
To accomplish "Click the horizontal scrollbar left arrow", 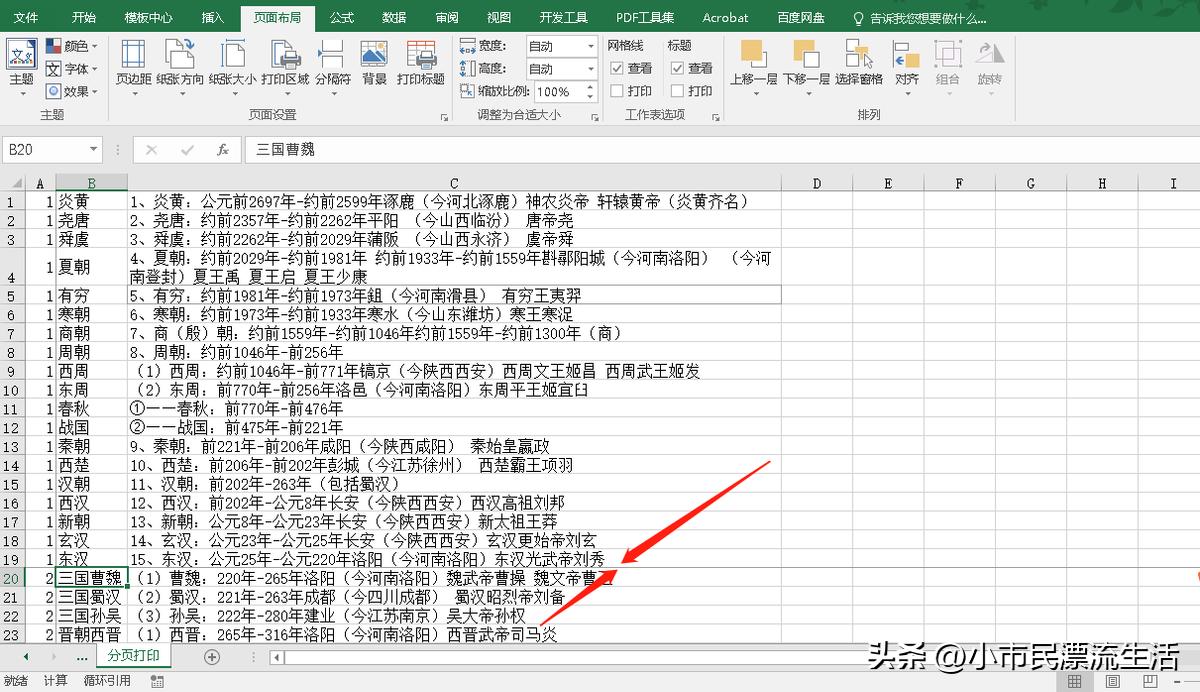I will [276, 658].
